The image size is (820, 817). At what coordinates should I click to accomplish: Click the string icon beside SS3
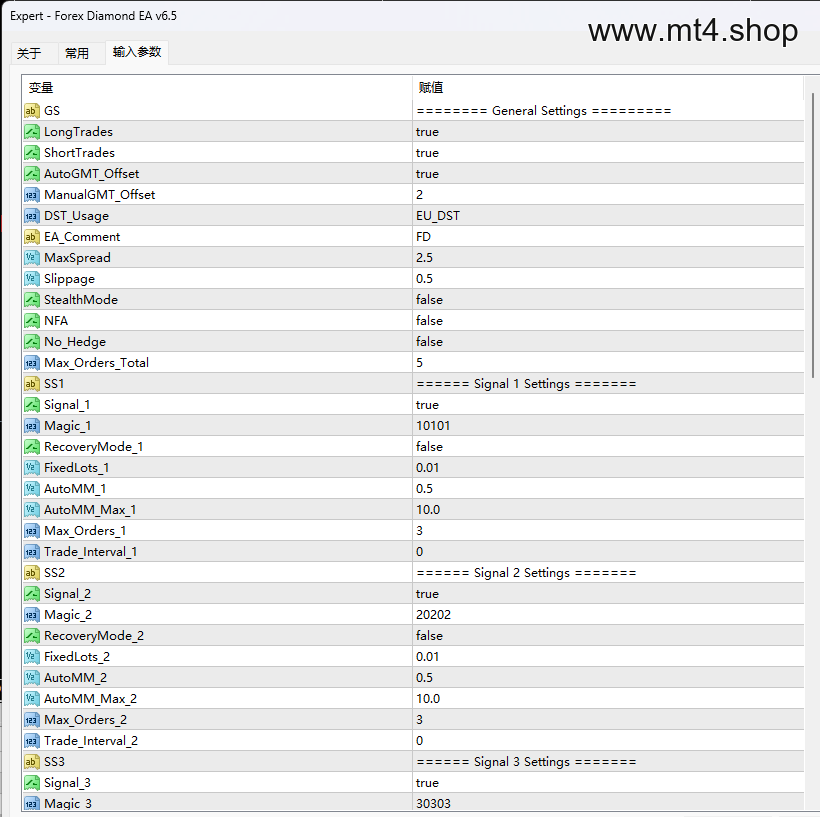(x=32, y=762)
